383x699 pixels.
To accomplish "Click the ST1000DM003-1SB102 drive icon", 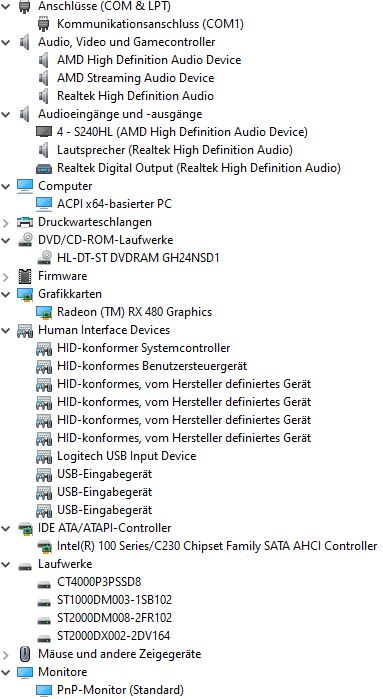I will [44, 602].
